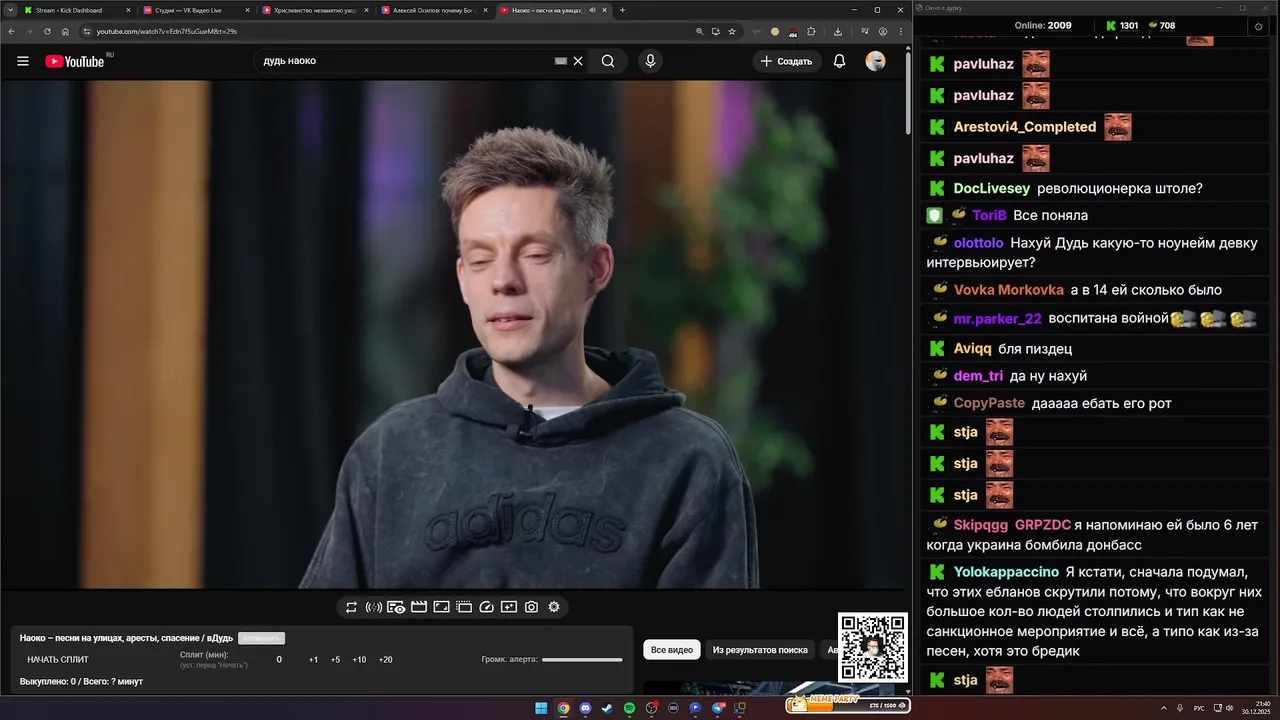Switch to the Христианство незаметно browser tab
The height and width of the screenshot is (720, 1280).
(x=315, y=10)
